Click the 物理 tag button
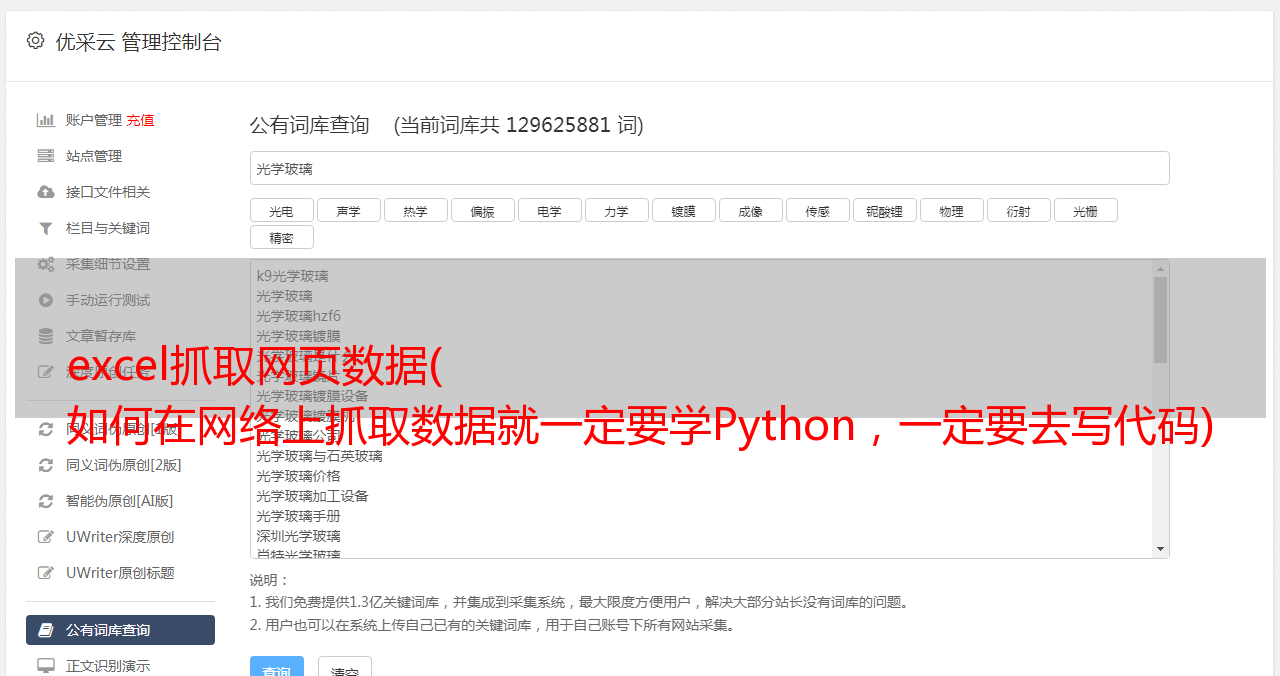This screenshot has width=1280, height=676. pyautogui.click(x=951, y=211)
